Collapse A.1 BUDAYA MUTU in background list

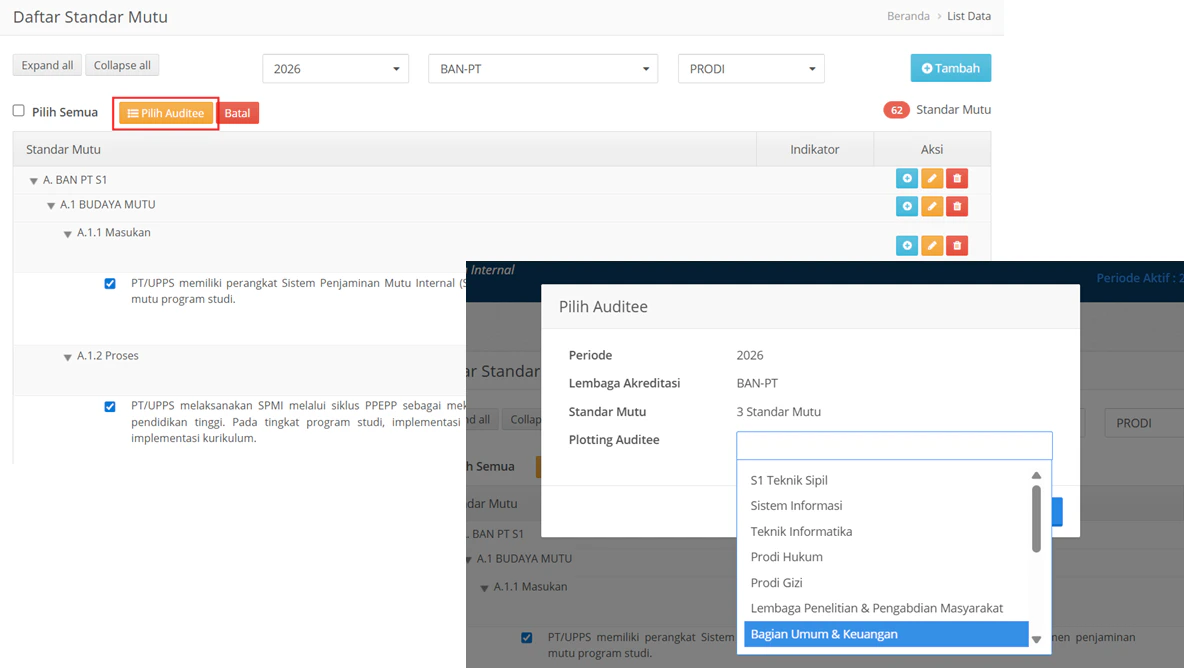[x=468, y=560]
